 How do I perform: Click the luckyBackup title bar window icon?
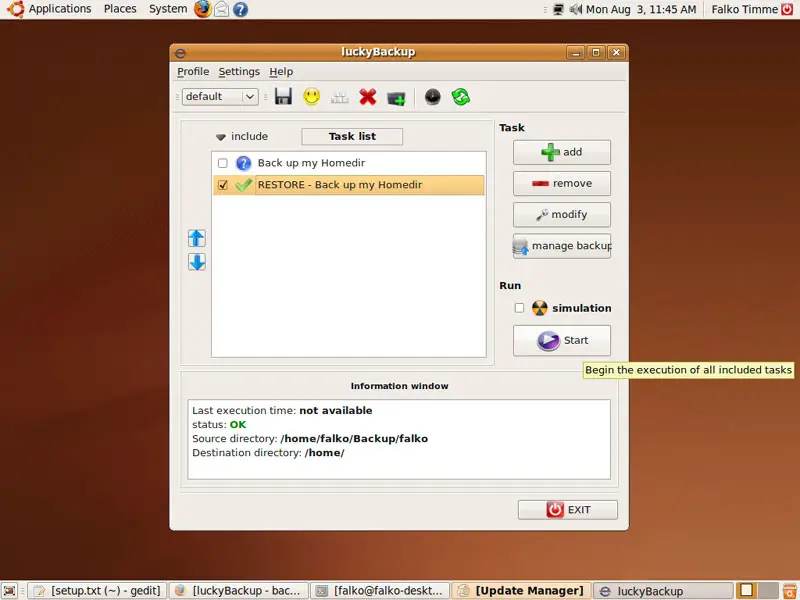coord(180,53)
